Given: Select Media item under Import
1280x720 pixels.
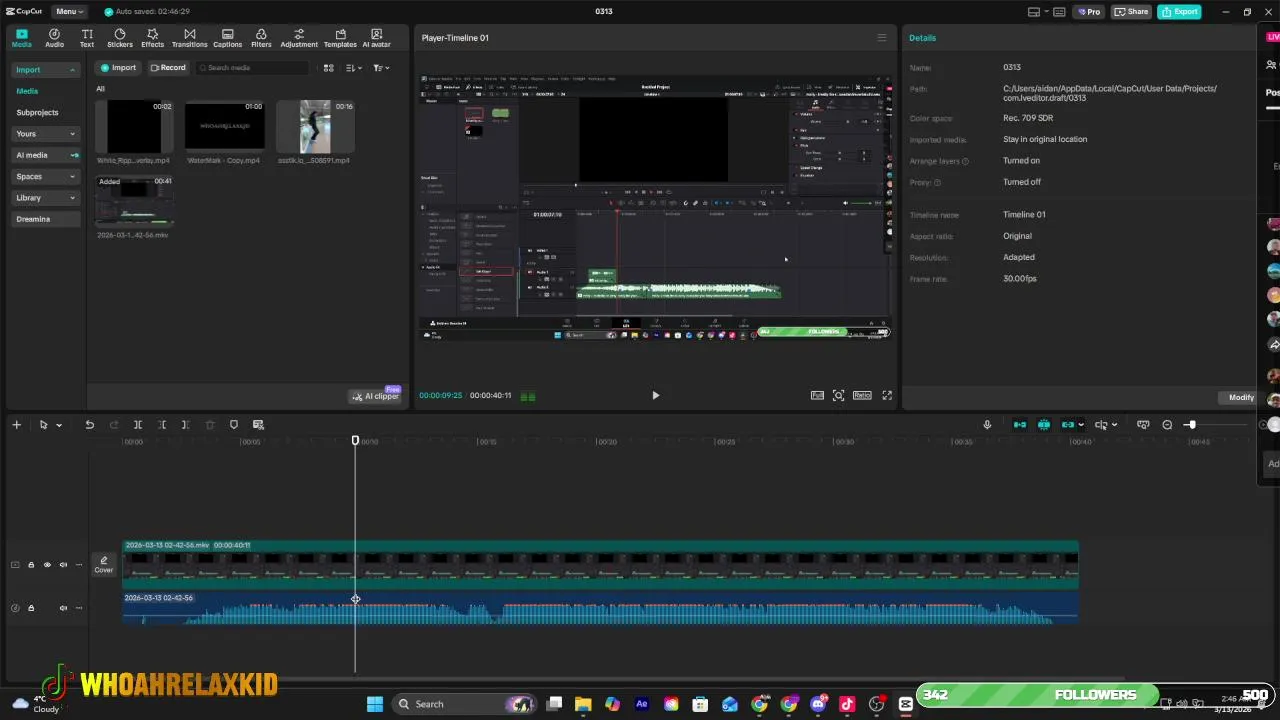Looking at the screenshot, I should [x=27, y=91].
